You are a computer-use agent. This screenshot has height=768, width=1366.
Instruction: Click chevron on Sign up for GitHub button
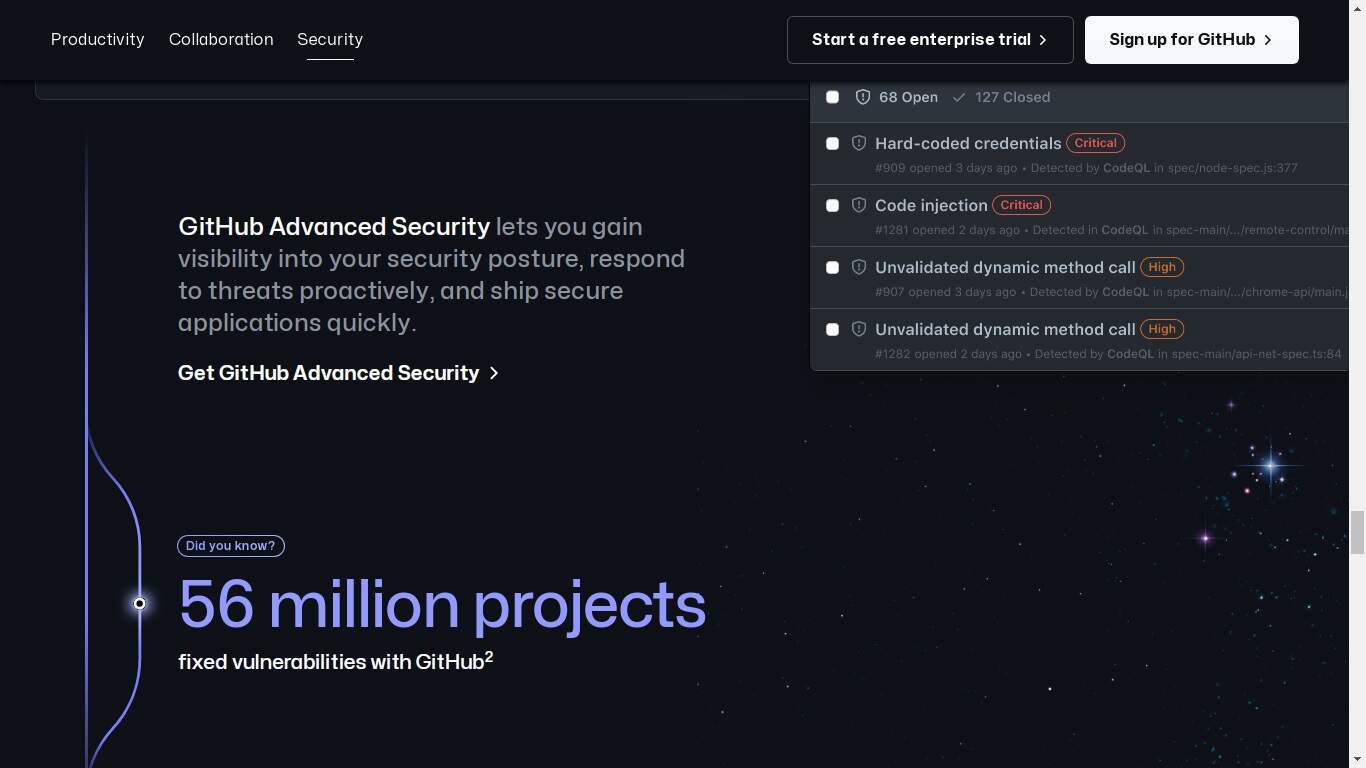pos(1268,40)
